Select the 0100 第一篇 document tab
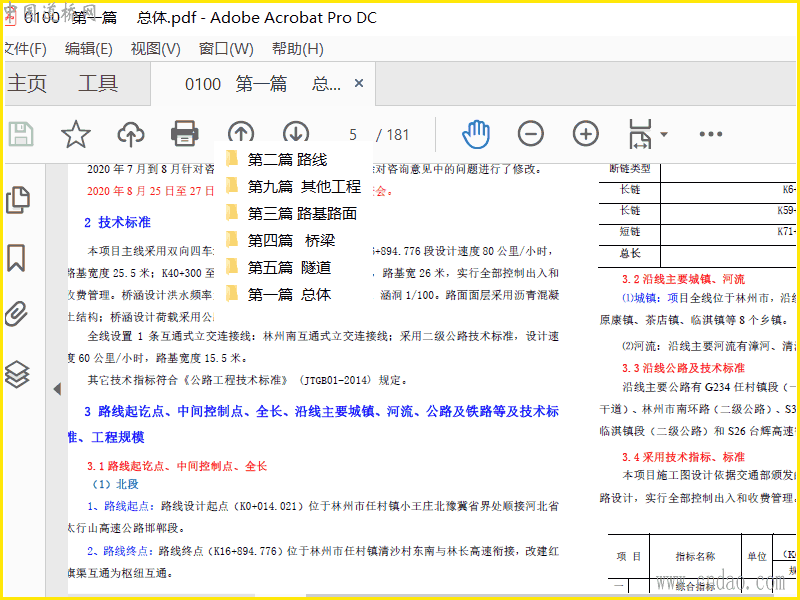The image size is (800, 600). (x=262, y=84)
